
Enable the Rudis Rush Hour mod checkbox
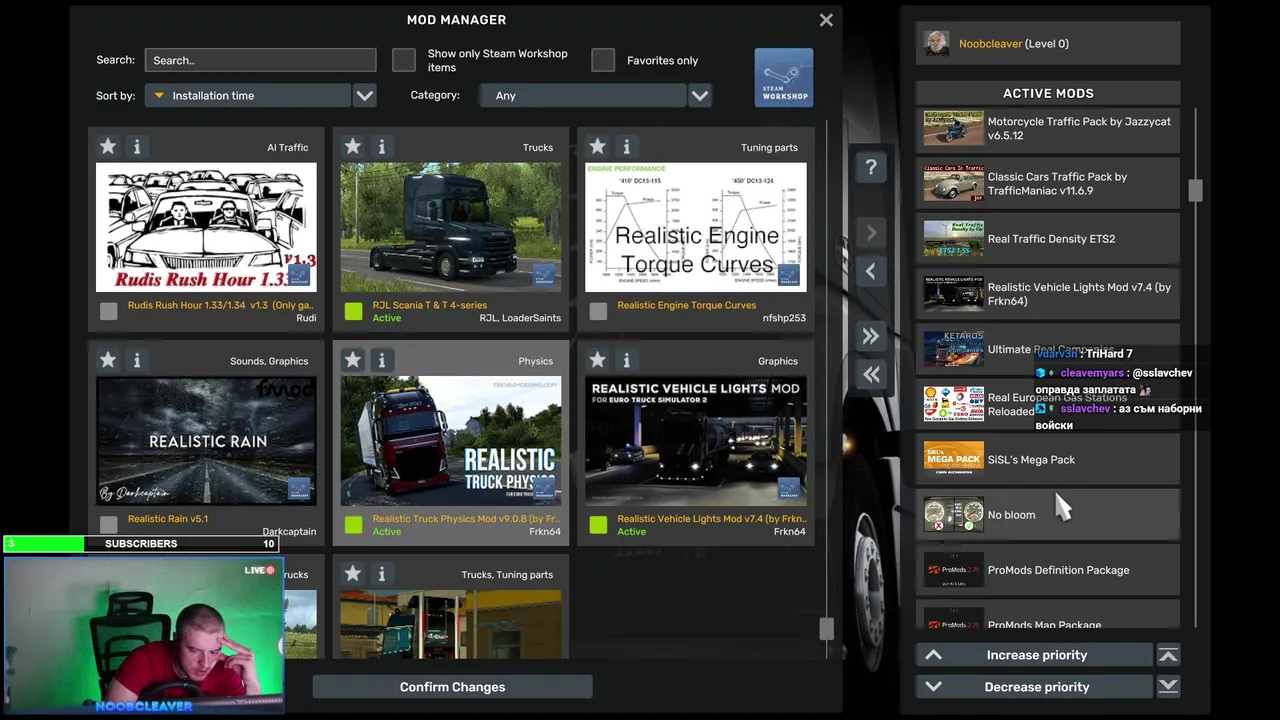pyautogui.click(x=109, y=311)
